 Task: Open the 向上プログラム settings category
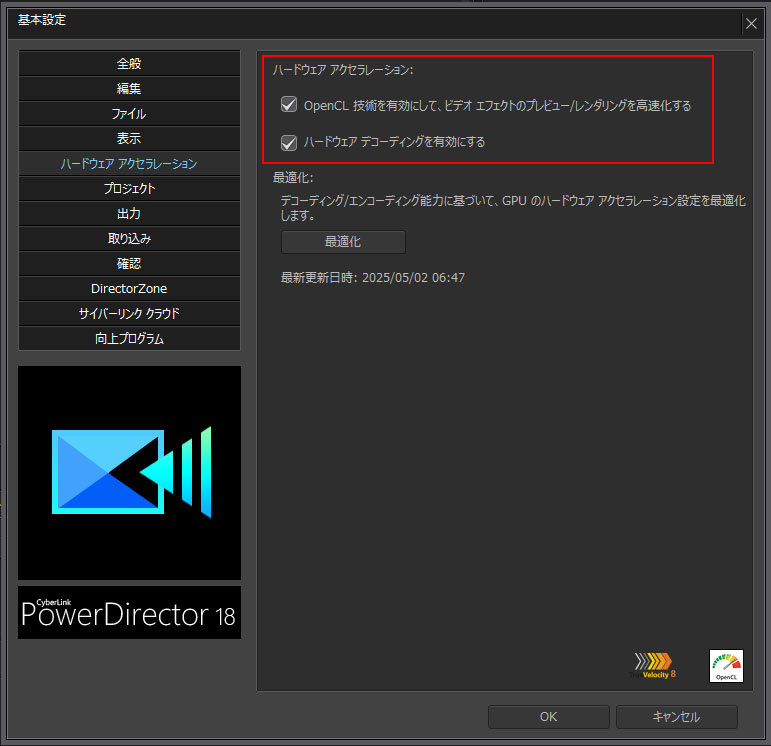pyautogui.click(x=129, y=338)
